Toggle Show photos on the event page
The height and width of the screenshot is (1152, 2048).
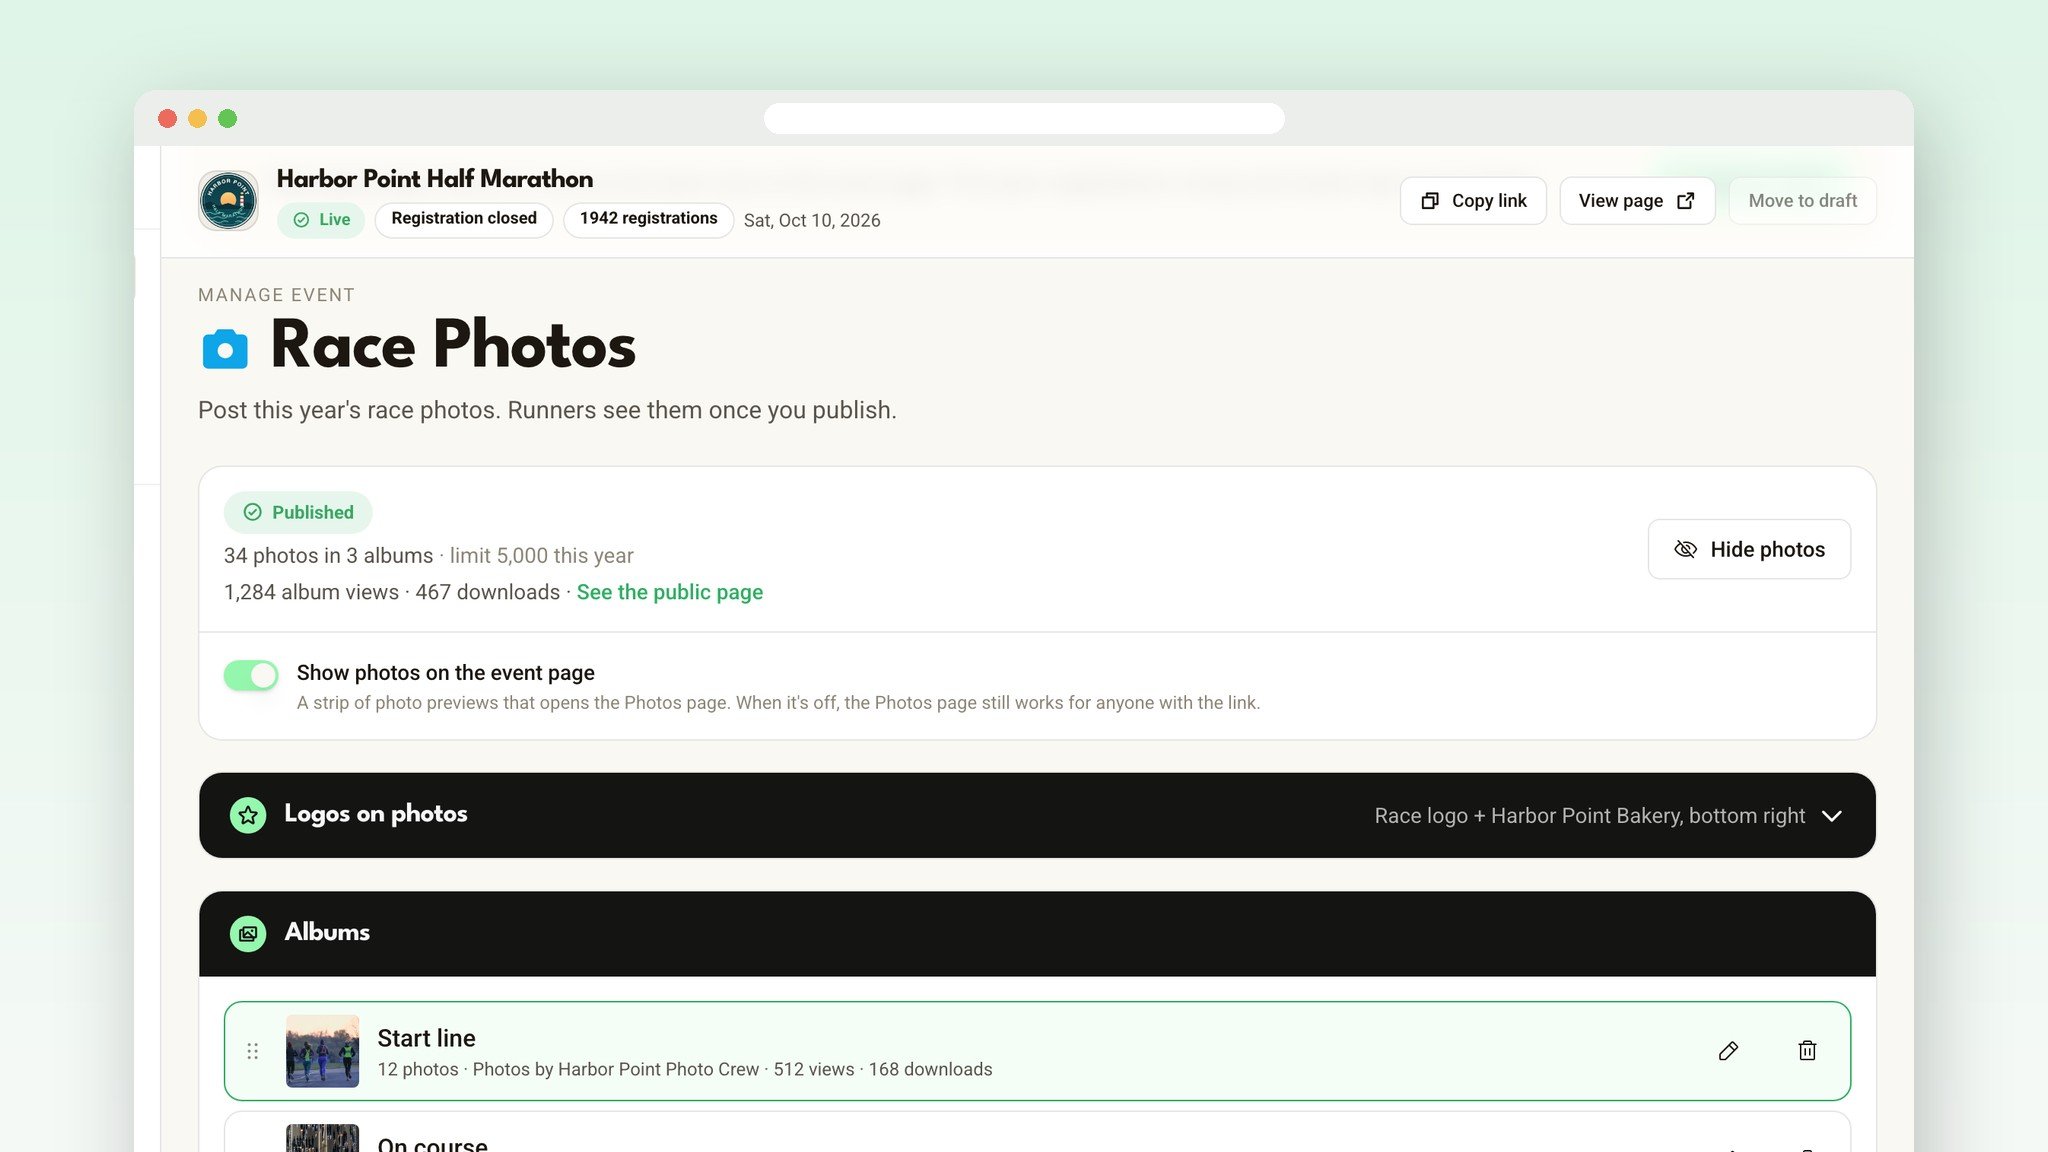(x=251, y=676)
